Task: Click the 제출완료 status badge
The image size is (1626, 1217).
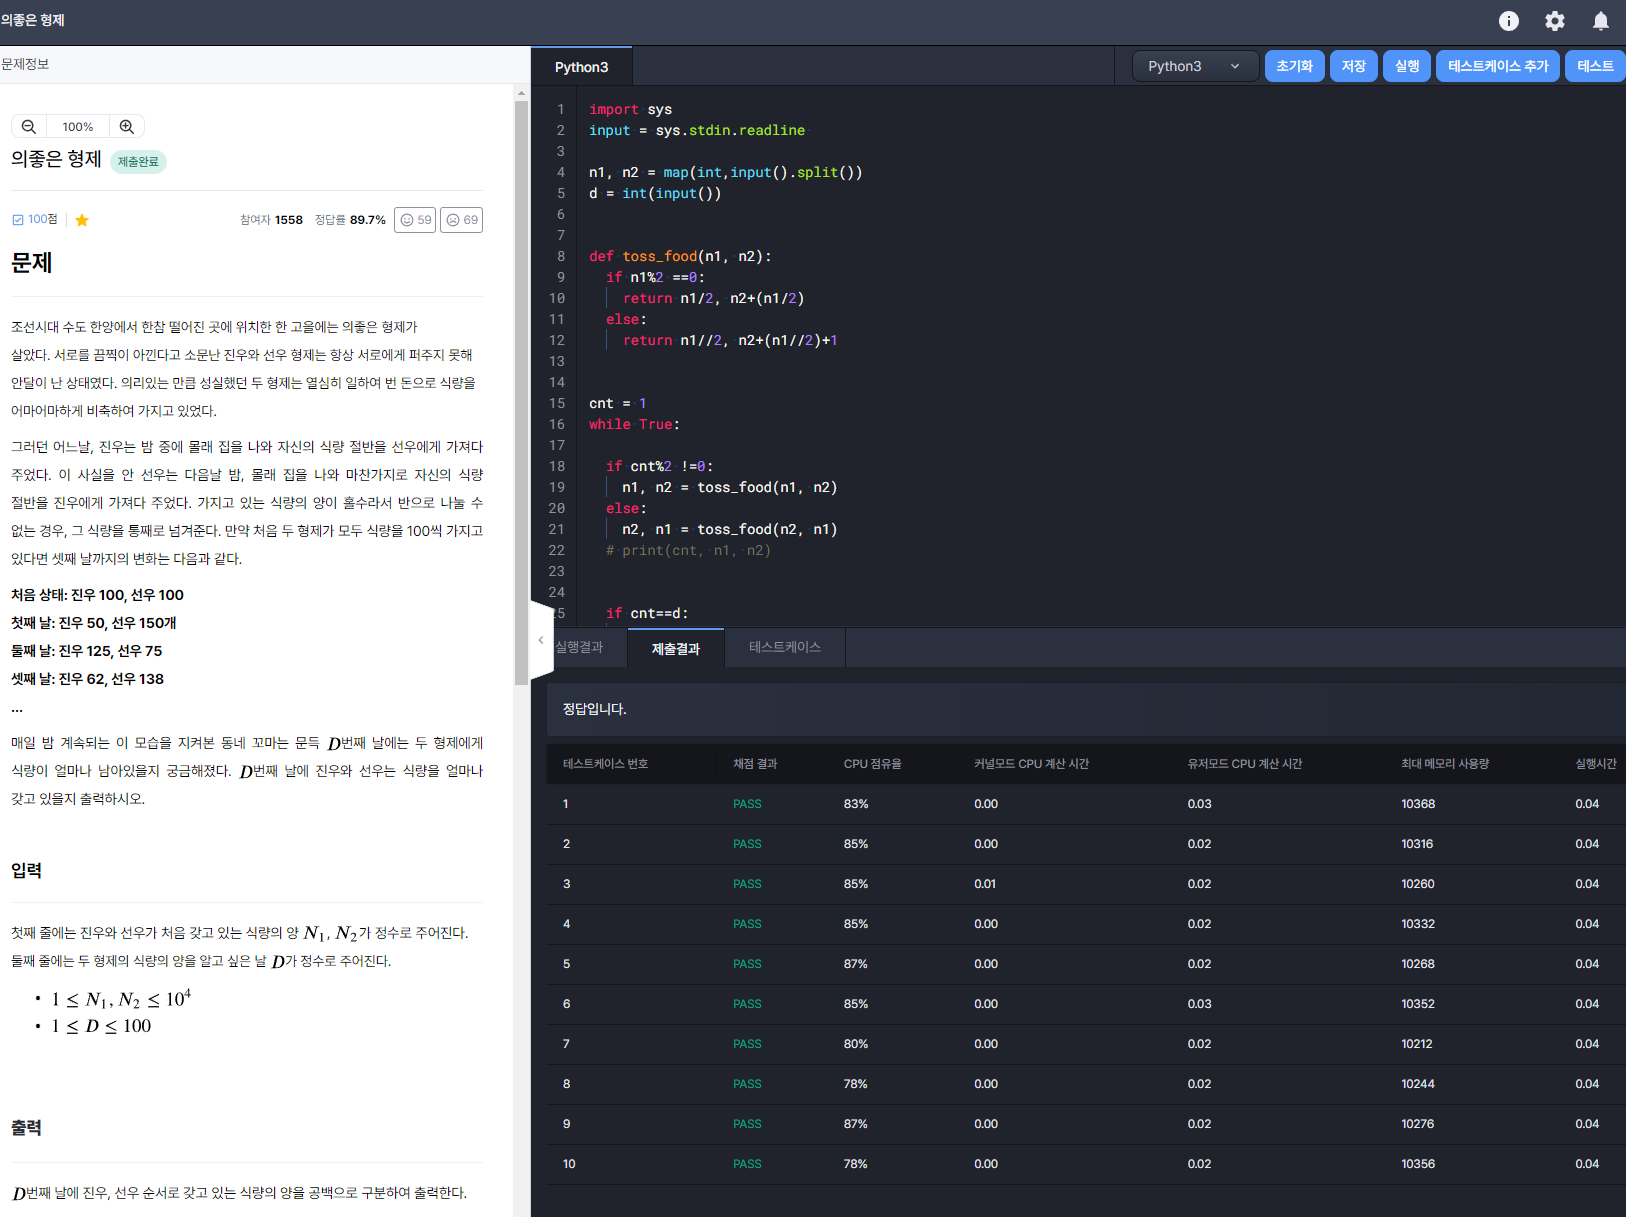Action: (x=138, y=162)
